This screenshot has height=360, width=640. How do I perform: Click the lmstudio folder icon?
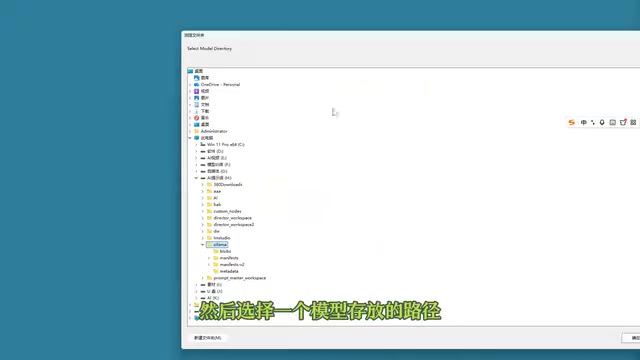[x=209, y=238]
